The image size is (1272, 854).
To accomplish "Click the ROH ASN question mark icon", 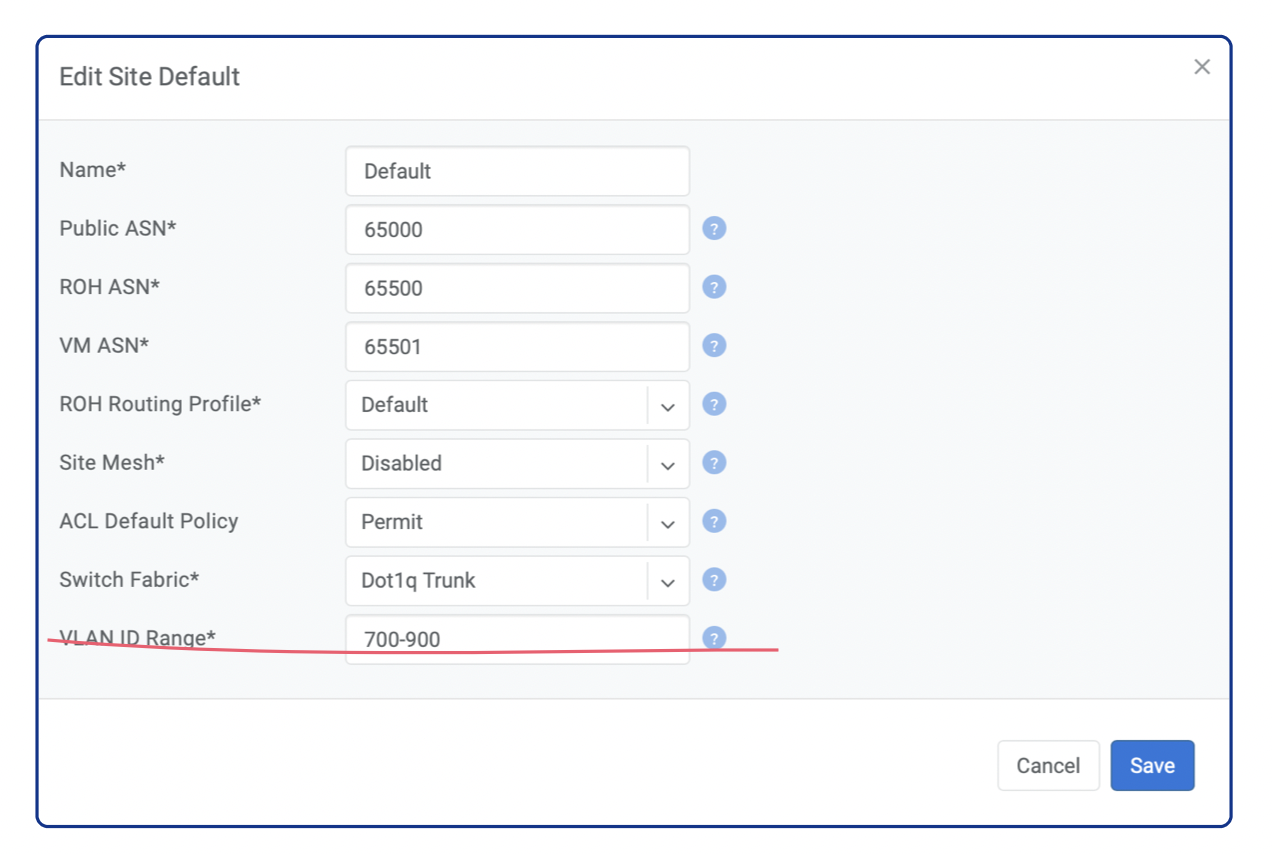I will coord(713,287).
